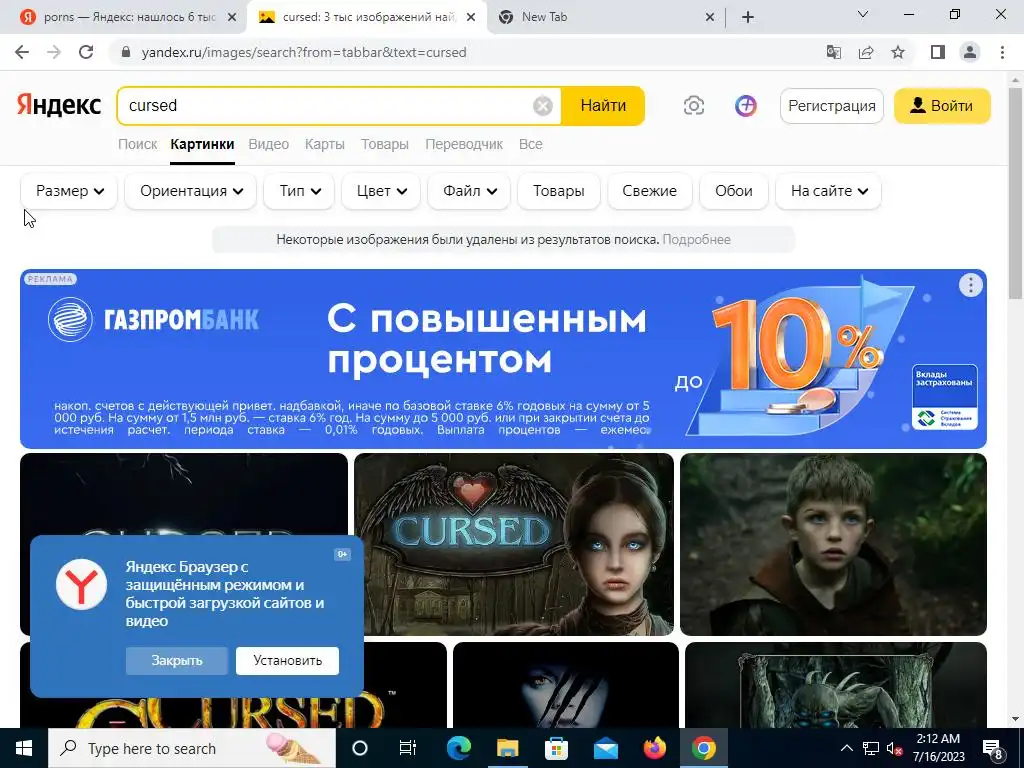The width and height of the screenshot is (1024, 768).
Task: Open the Все services tab
Action: point(530,144)
